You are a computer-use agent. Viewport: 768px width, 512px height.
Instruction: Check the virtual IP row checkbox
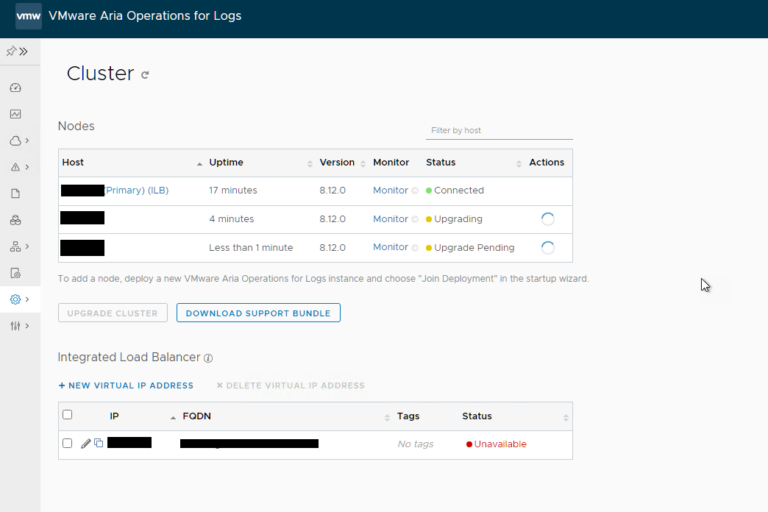click(68, 443)
